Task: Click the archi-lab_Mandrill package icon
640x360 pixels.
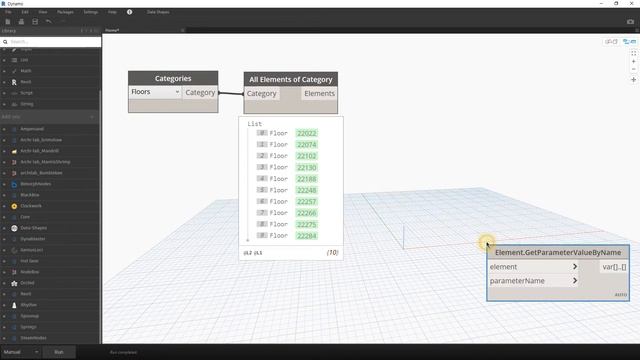Action: (14, 151)
